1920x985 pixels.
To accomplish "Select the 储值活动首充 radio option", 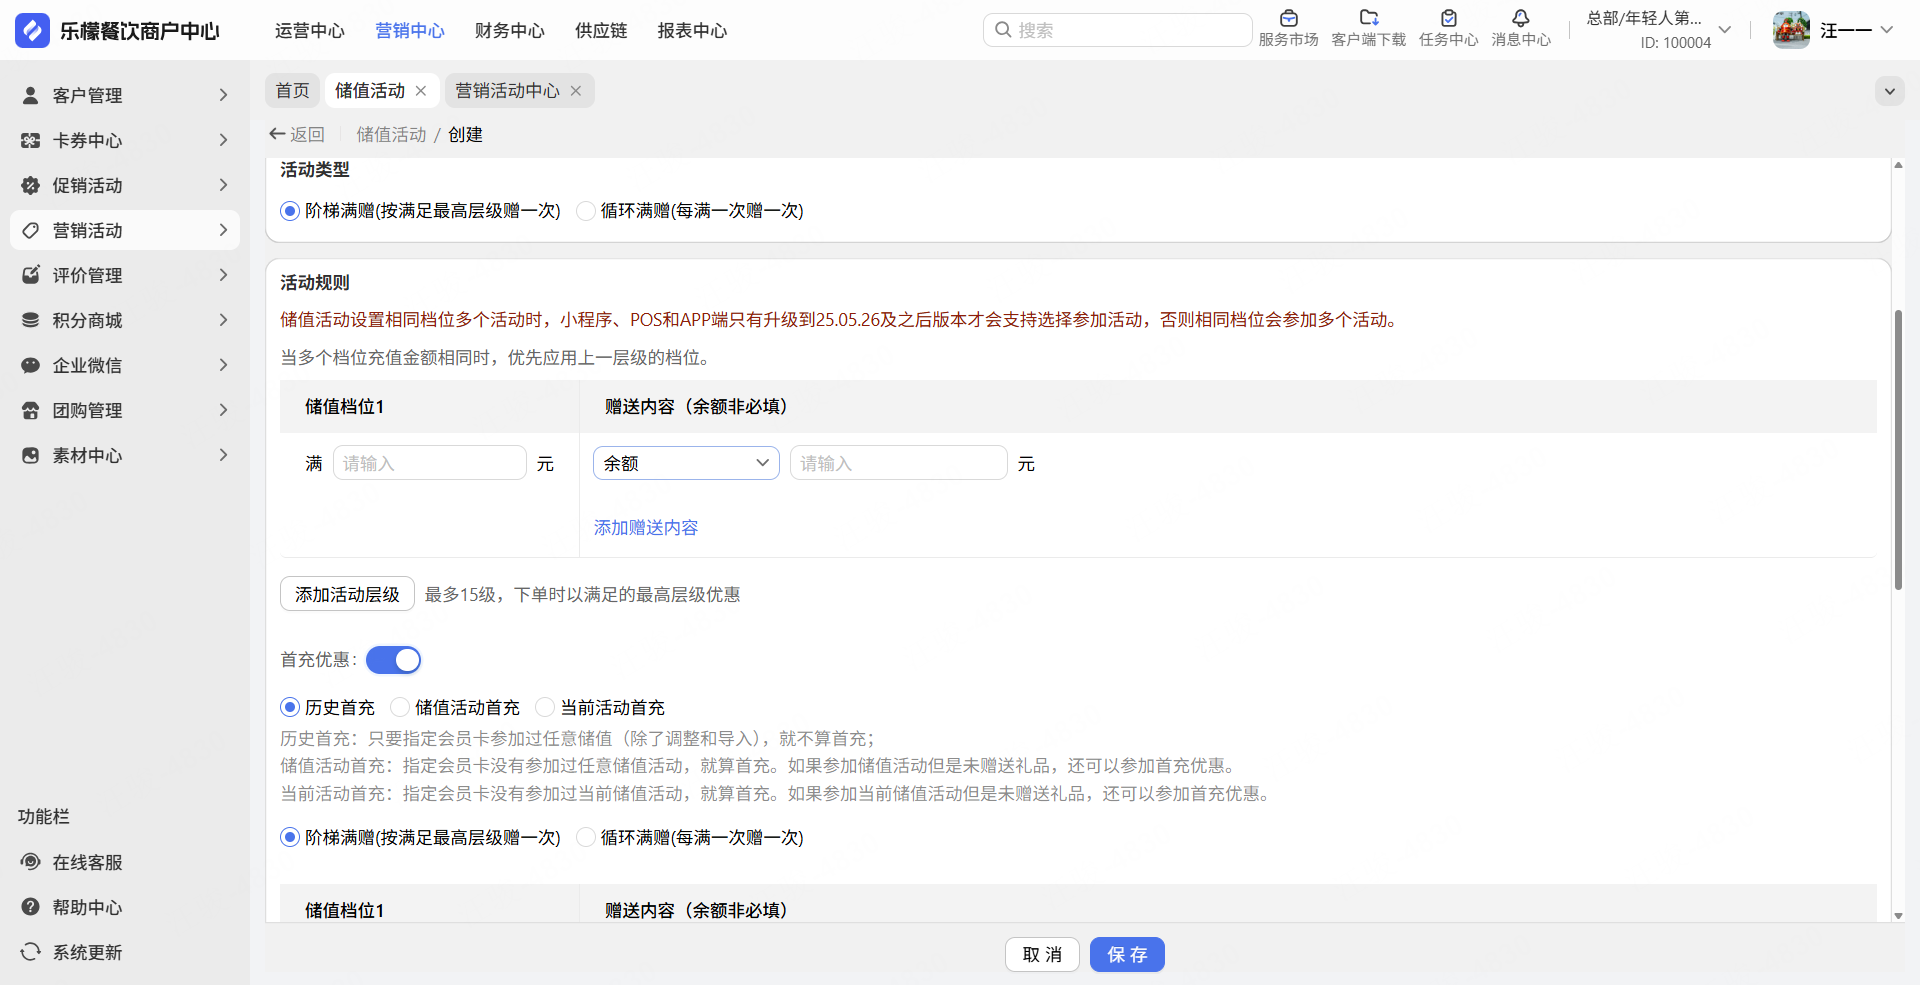I will point(400,708).
